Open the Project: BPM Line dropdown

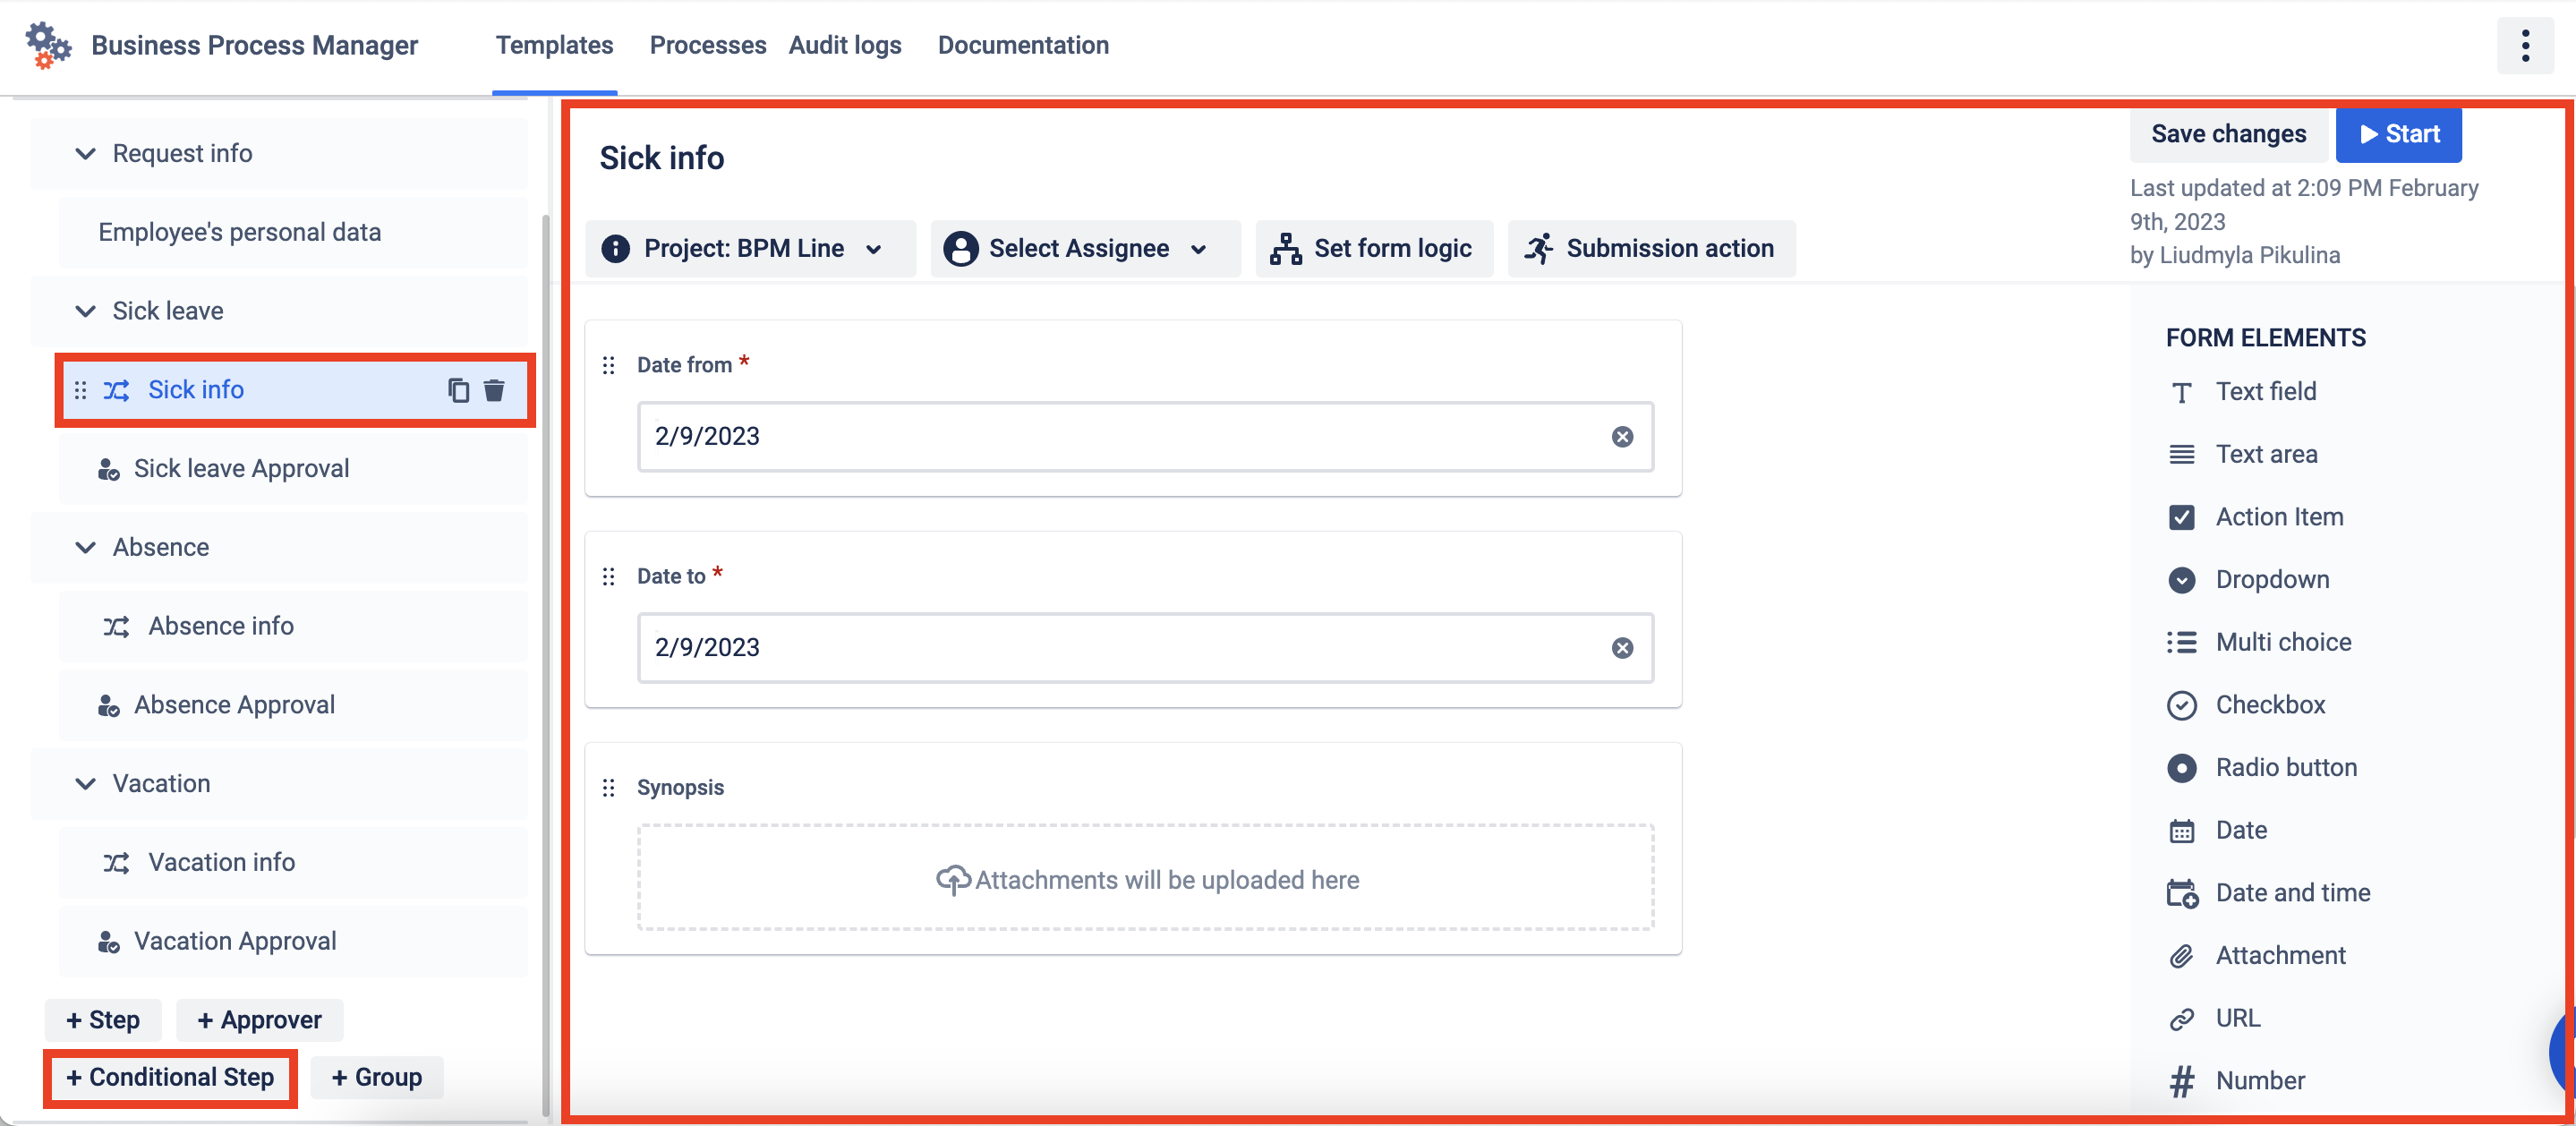pos(750,248)
